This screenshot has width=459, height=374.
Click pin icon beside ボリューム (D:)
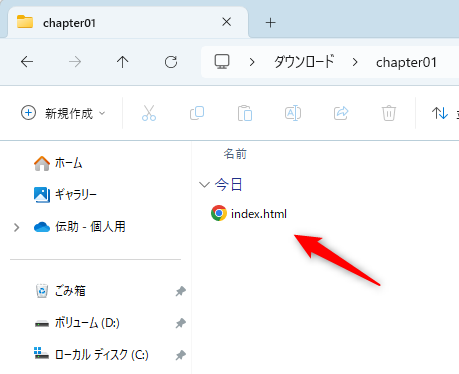tap(181, 323)
